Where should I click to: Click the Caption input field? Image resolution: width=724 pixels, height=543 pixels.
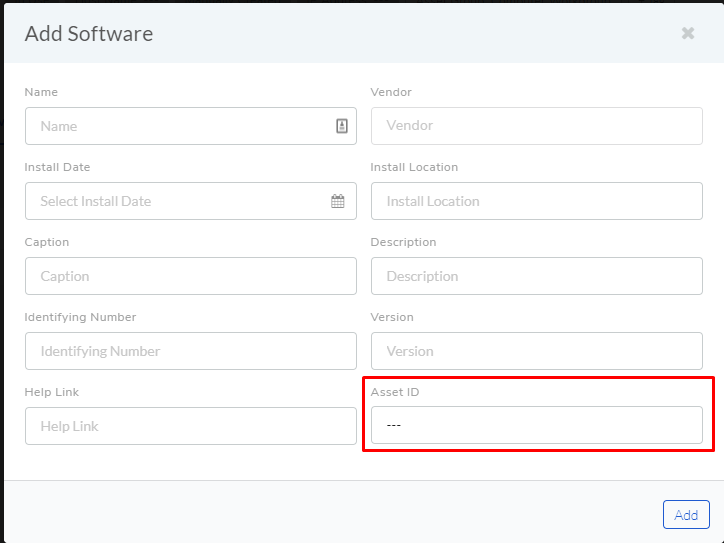click(x=191, y=276)
